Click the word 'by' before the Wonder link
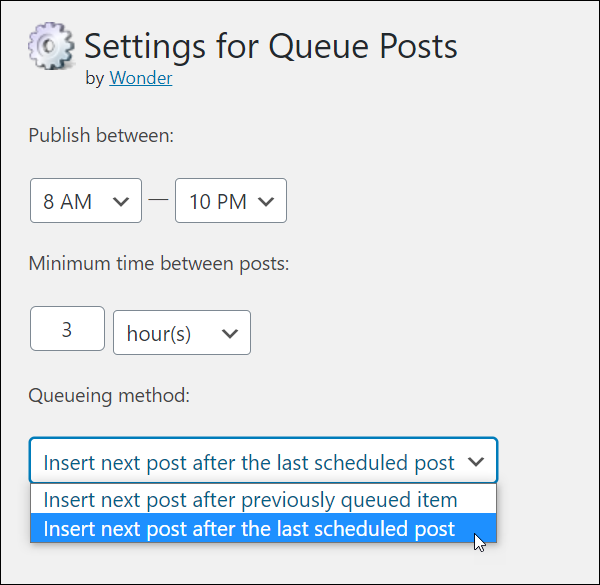 click(95, 79)
